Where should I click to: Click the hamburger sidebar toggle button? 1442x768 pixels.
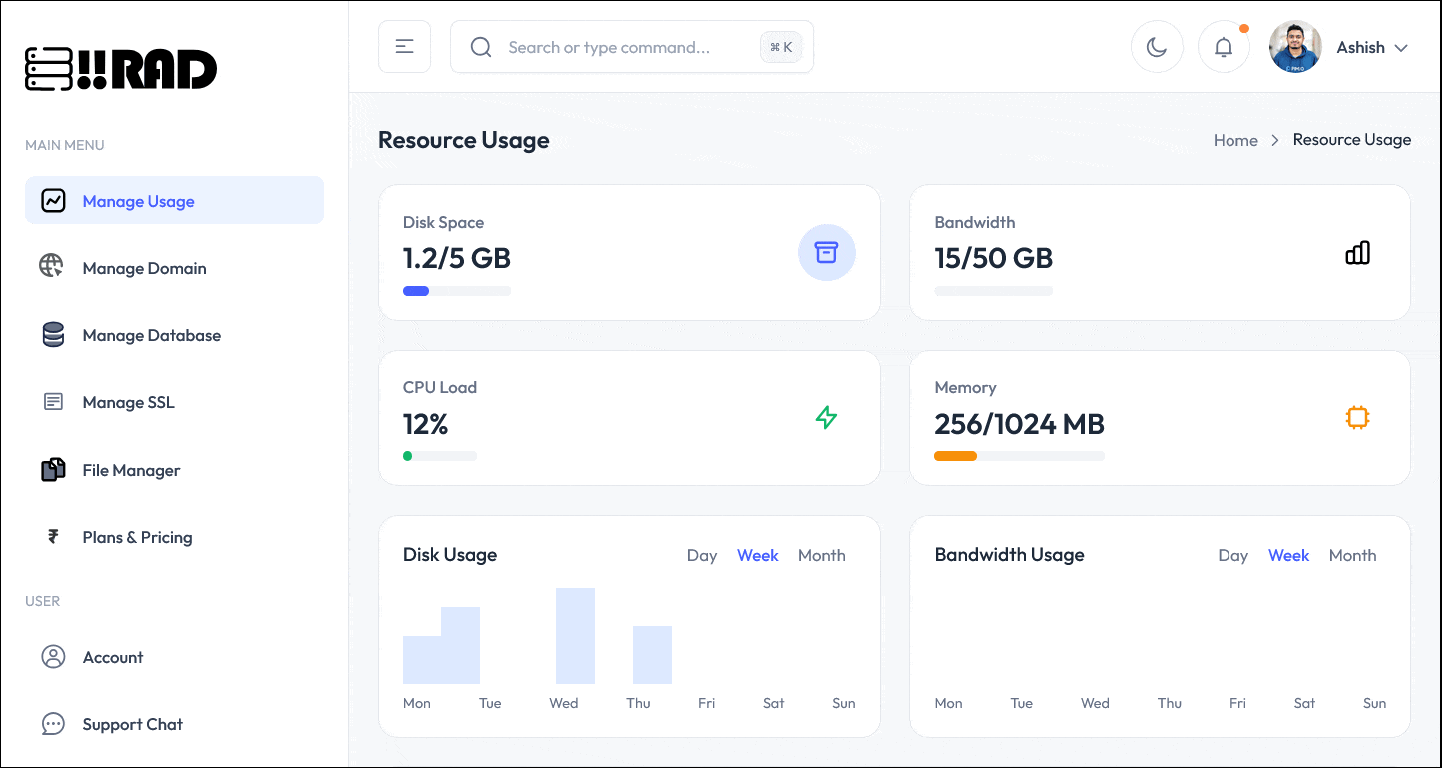[x=404, y=47]
